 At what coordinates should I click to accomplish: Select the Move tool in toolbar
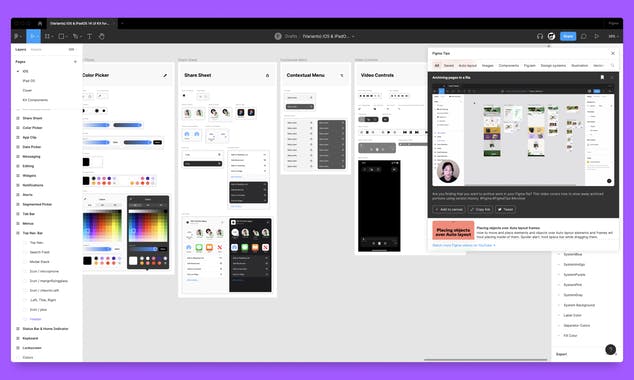(x=34, y=36)
